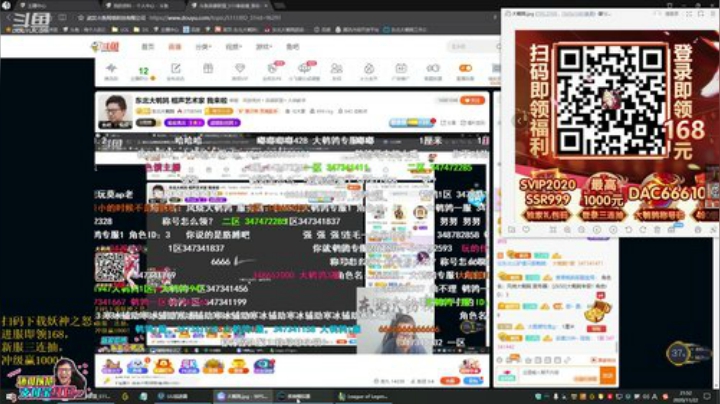Open the taskbar clock and date

(686, 396)
